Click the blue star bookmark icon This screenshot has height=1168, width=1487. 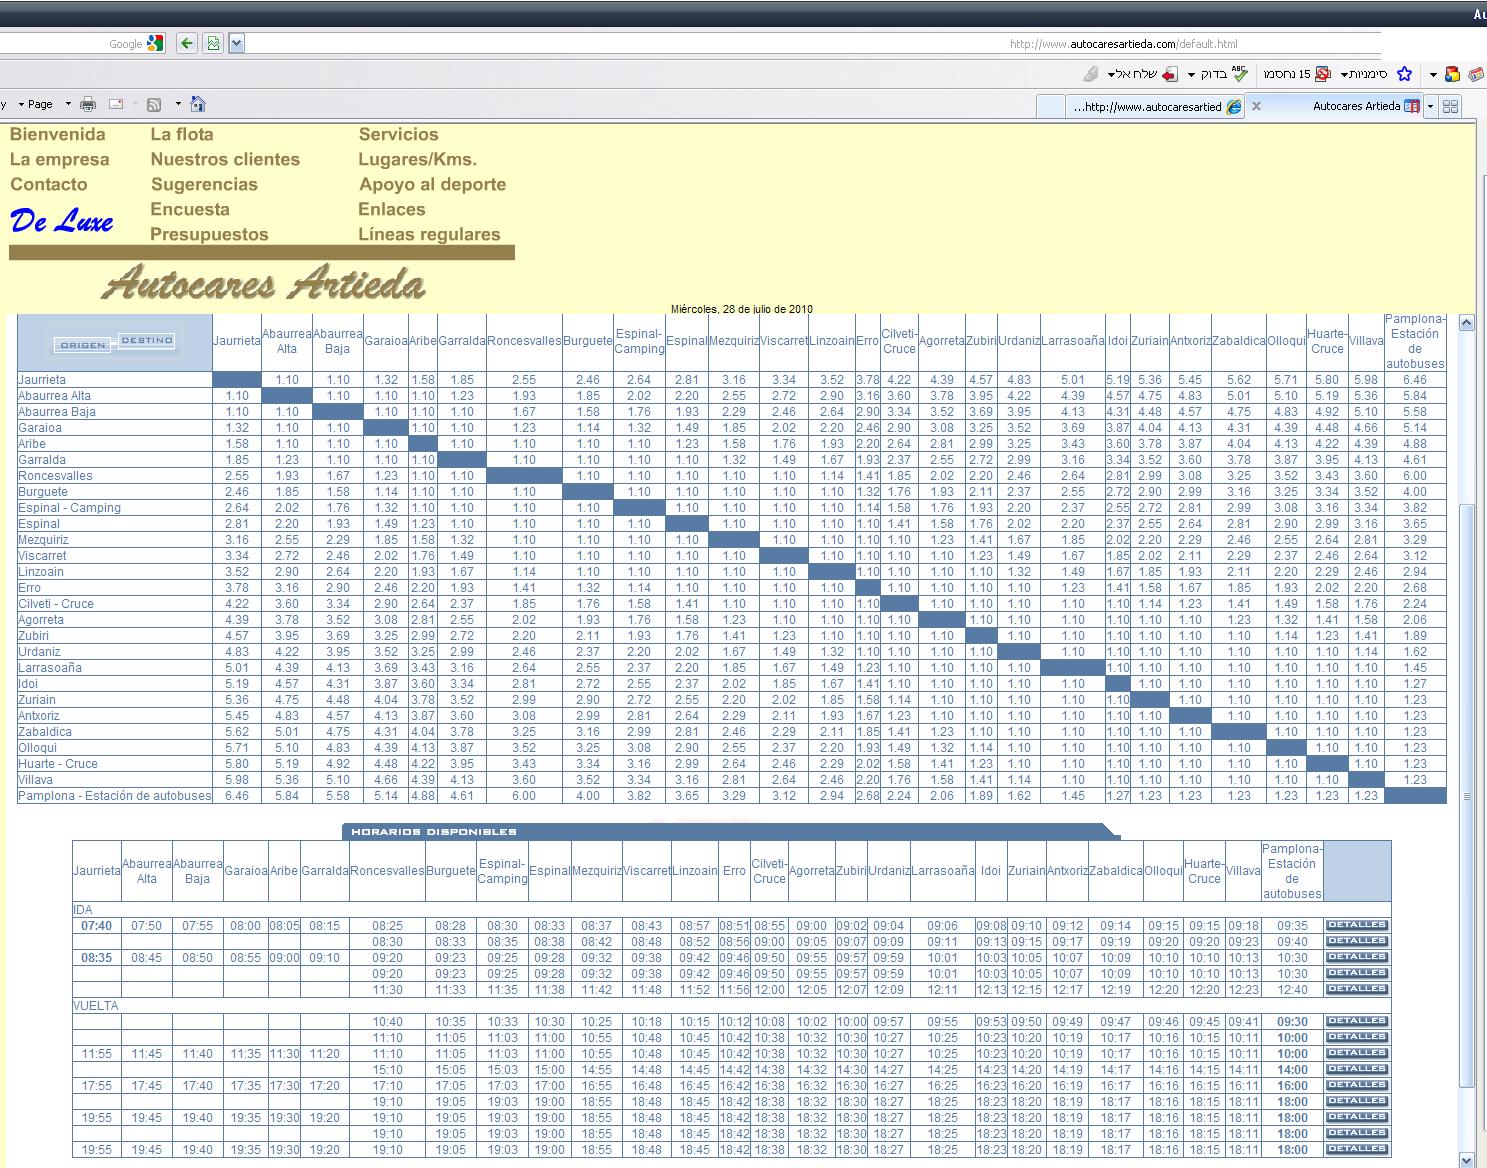pyautogui.click(x=1404, y=74)
